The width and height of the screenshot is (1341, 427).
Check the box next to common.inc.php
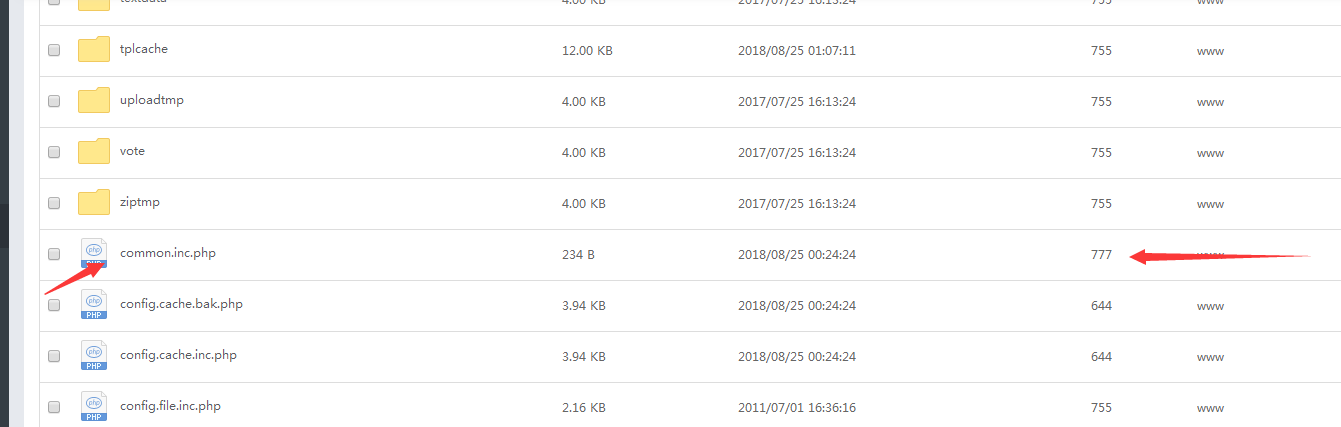54,254
